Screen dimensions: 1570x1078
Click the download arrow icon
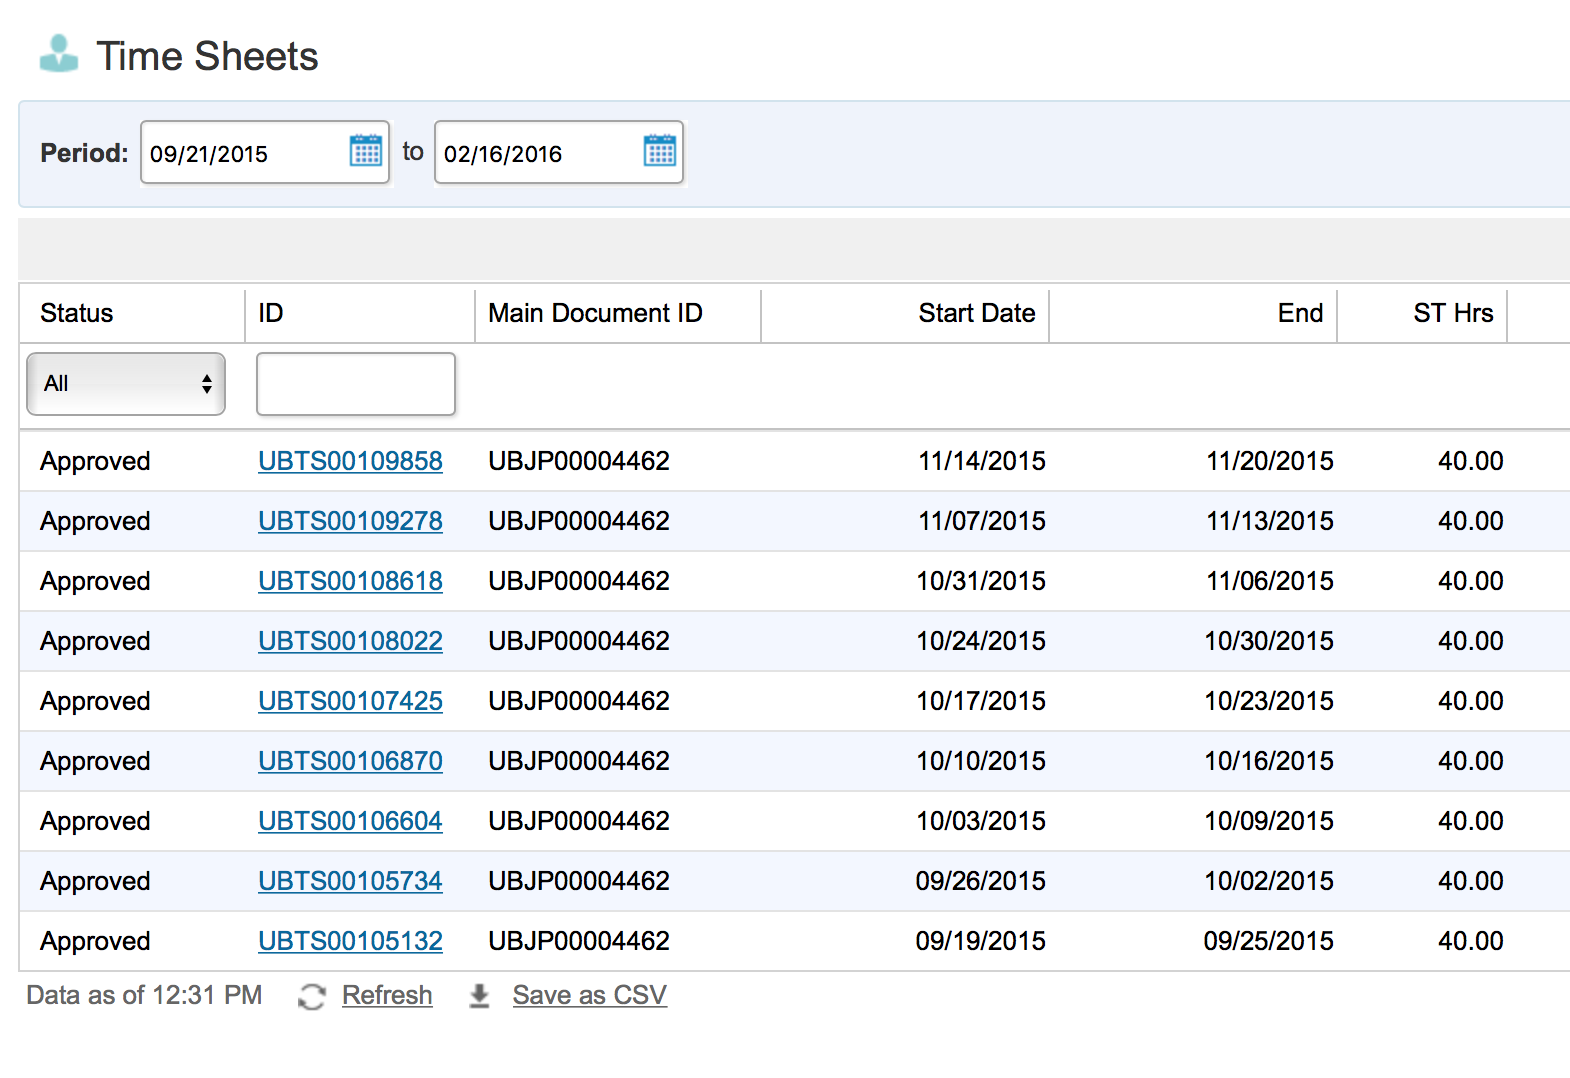click(480, 996)
